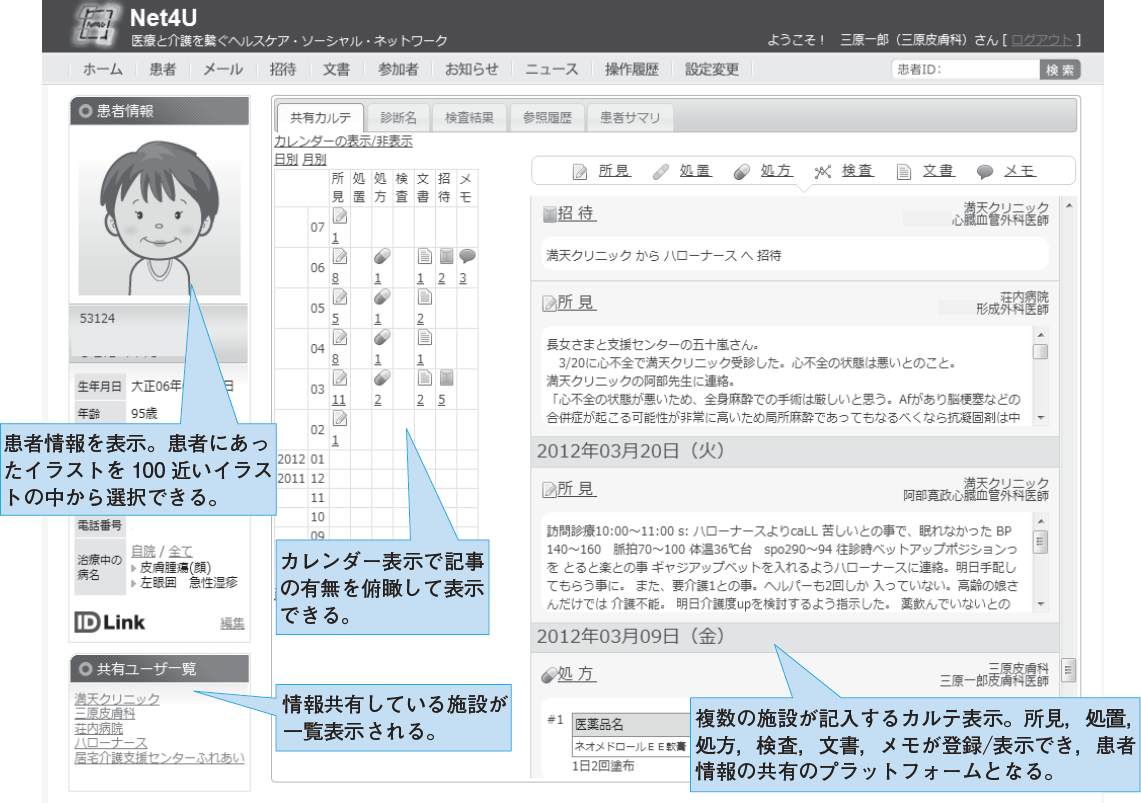Switch to the 患者サマリ tab
Screen dimensions: 1141x803
click(x=630, y=117)
